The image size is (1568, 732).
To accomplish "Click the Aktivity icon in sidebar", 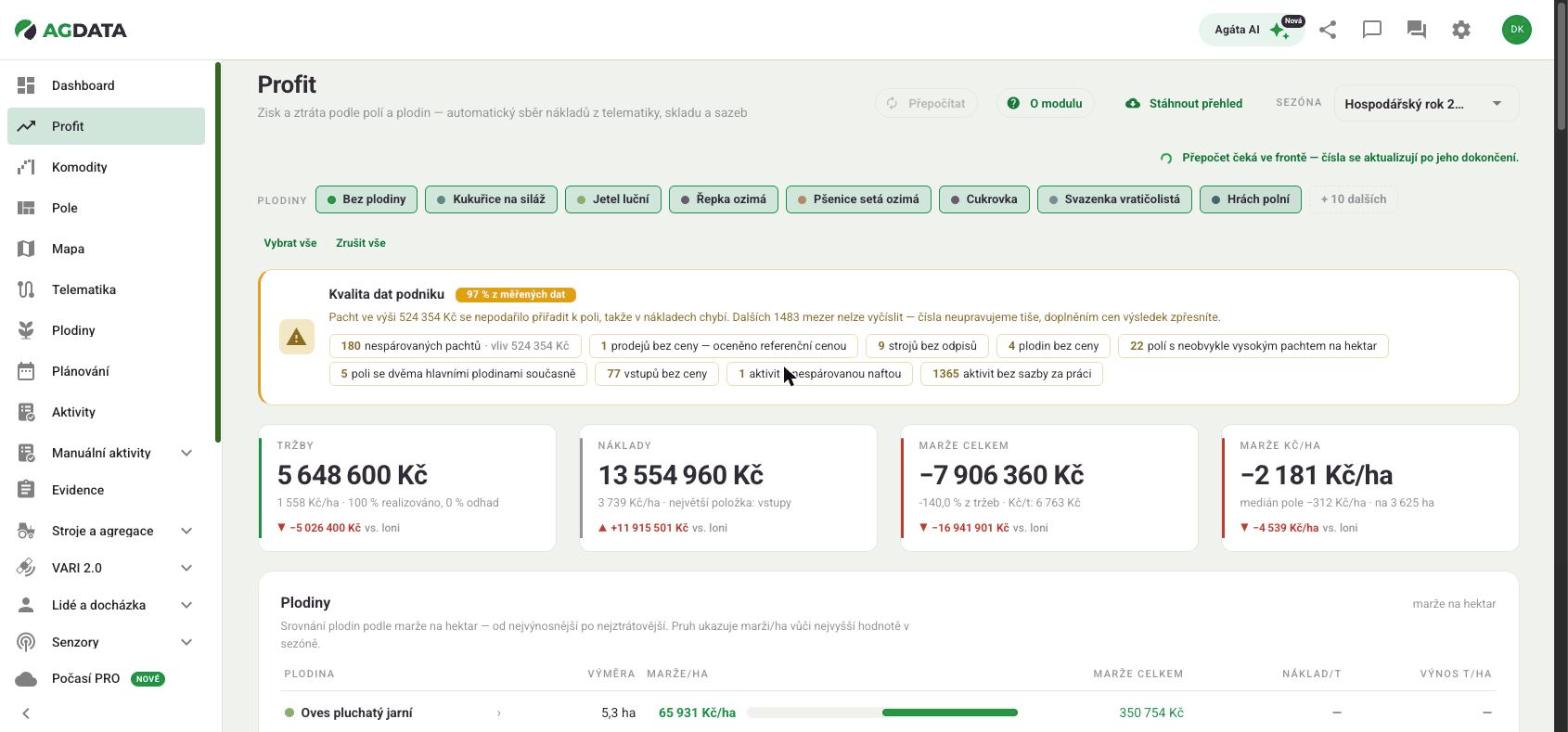I will point(27,412).
